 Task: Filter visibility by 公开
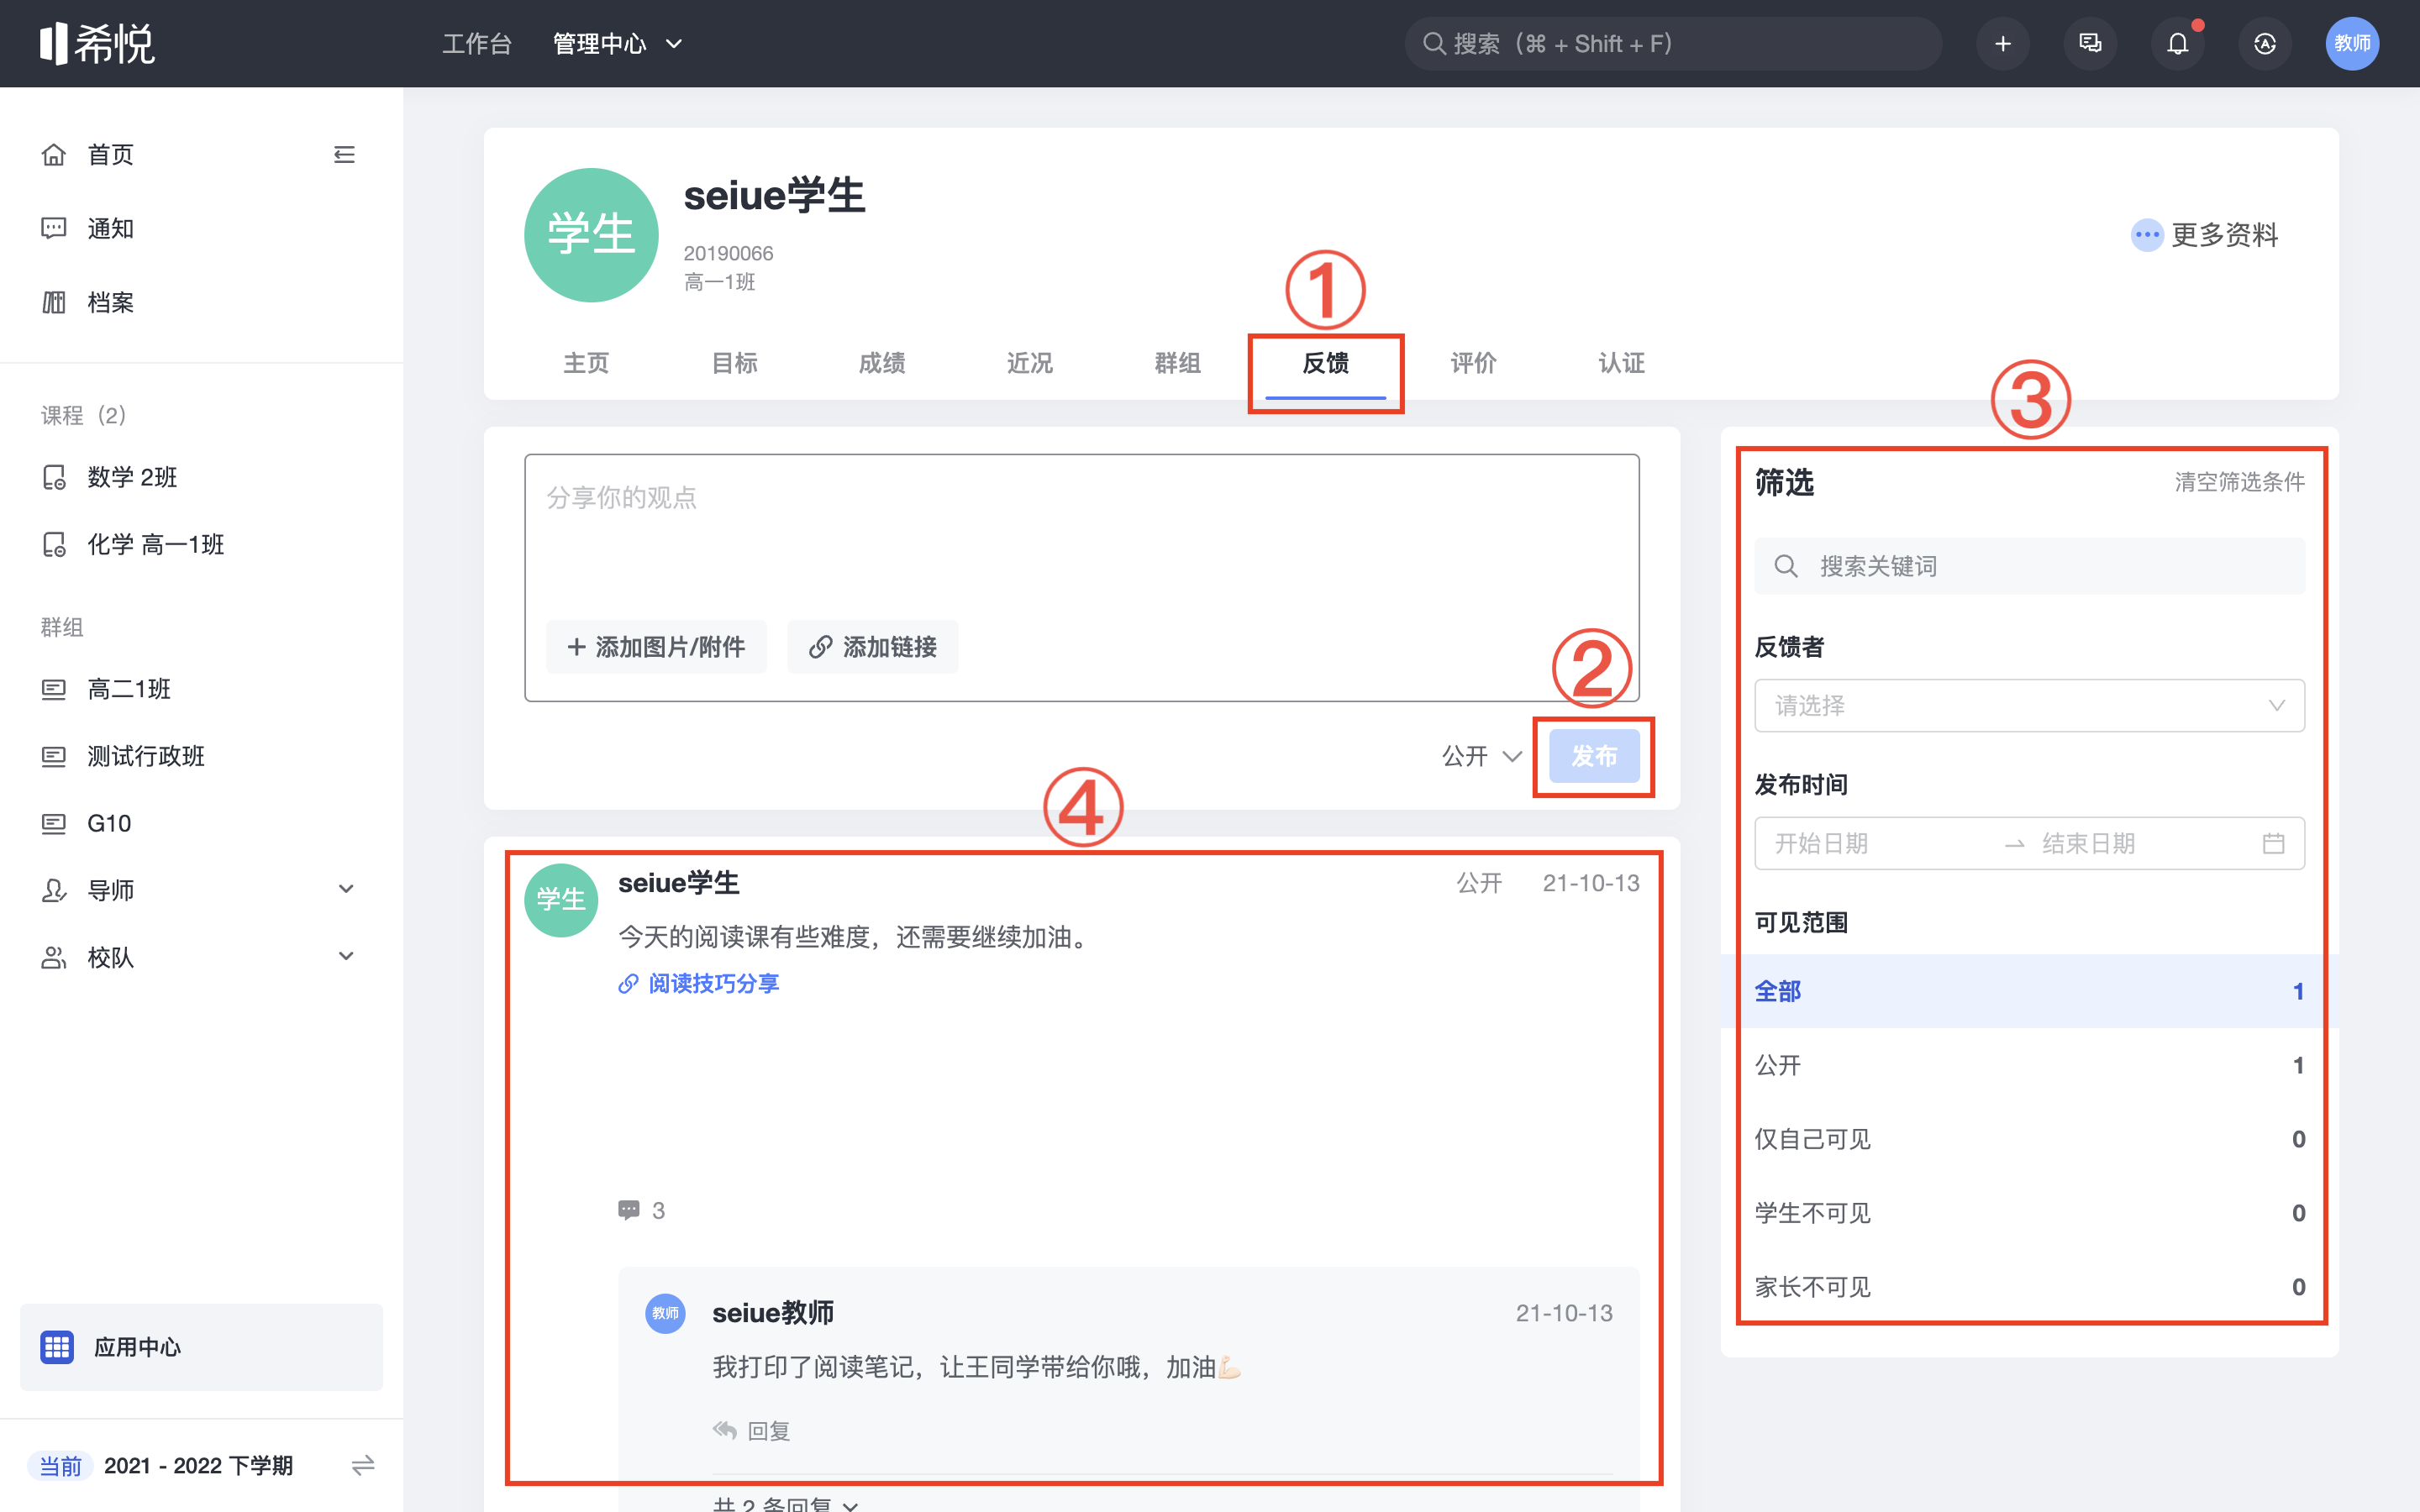[x=2029, y=1065]
